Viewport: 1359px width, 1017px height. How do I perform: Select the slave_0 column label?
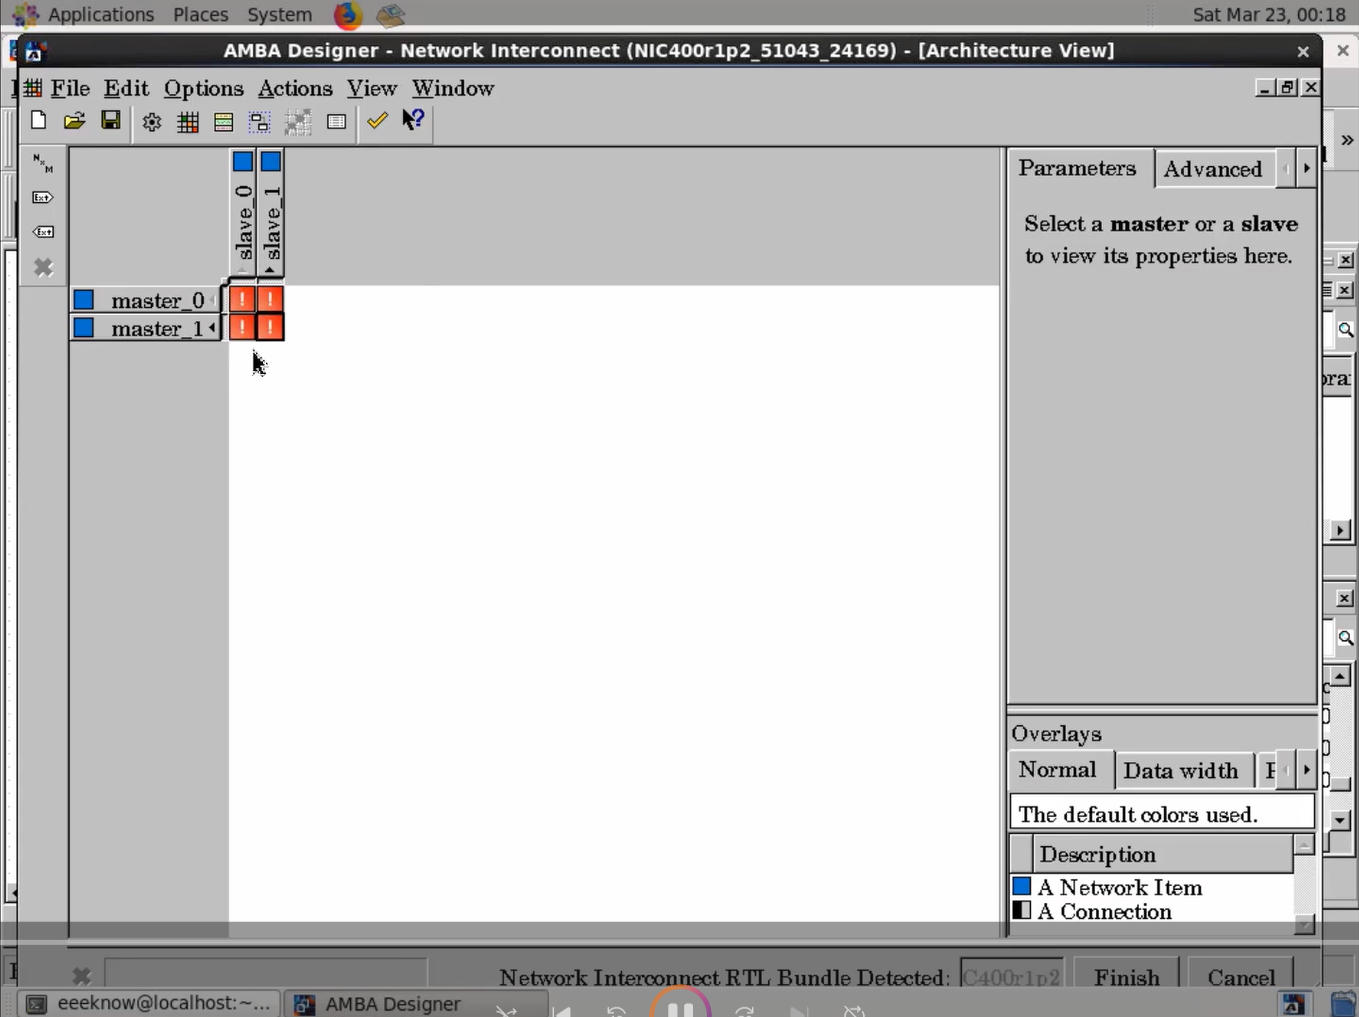click(244, 222)
